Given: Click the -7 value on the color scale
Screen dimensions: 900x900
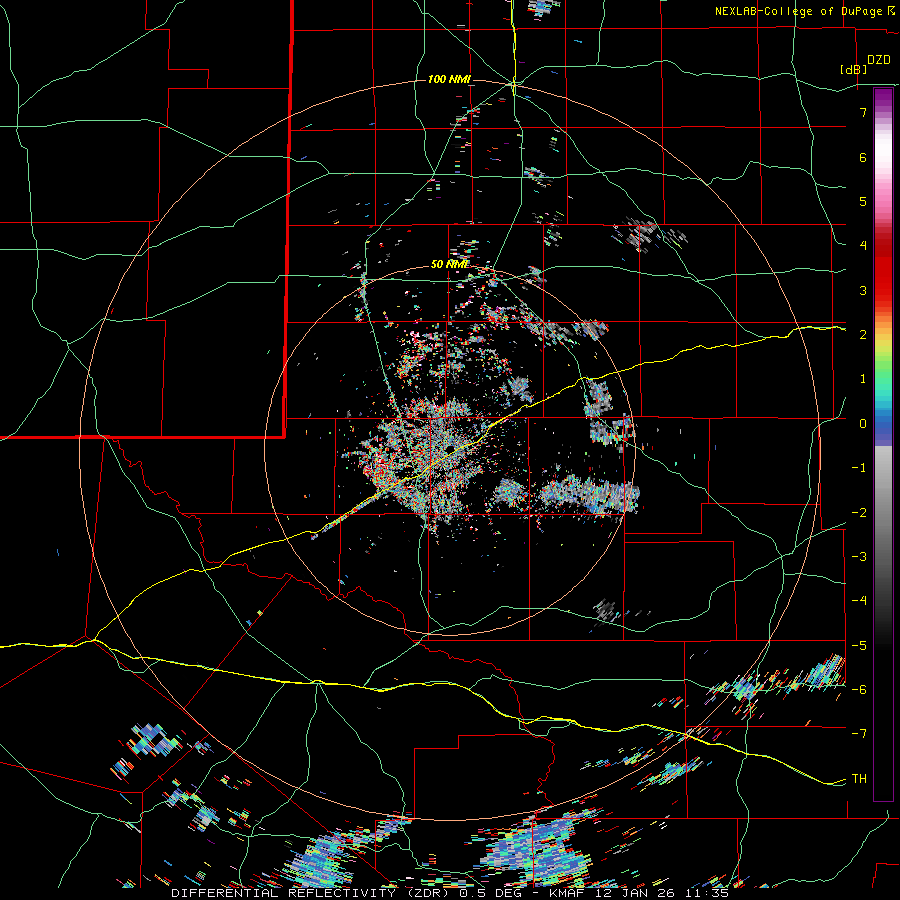Looking at the screenshot, I should (859, 734).
